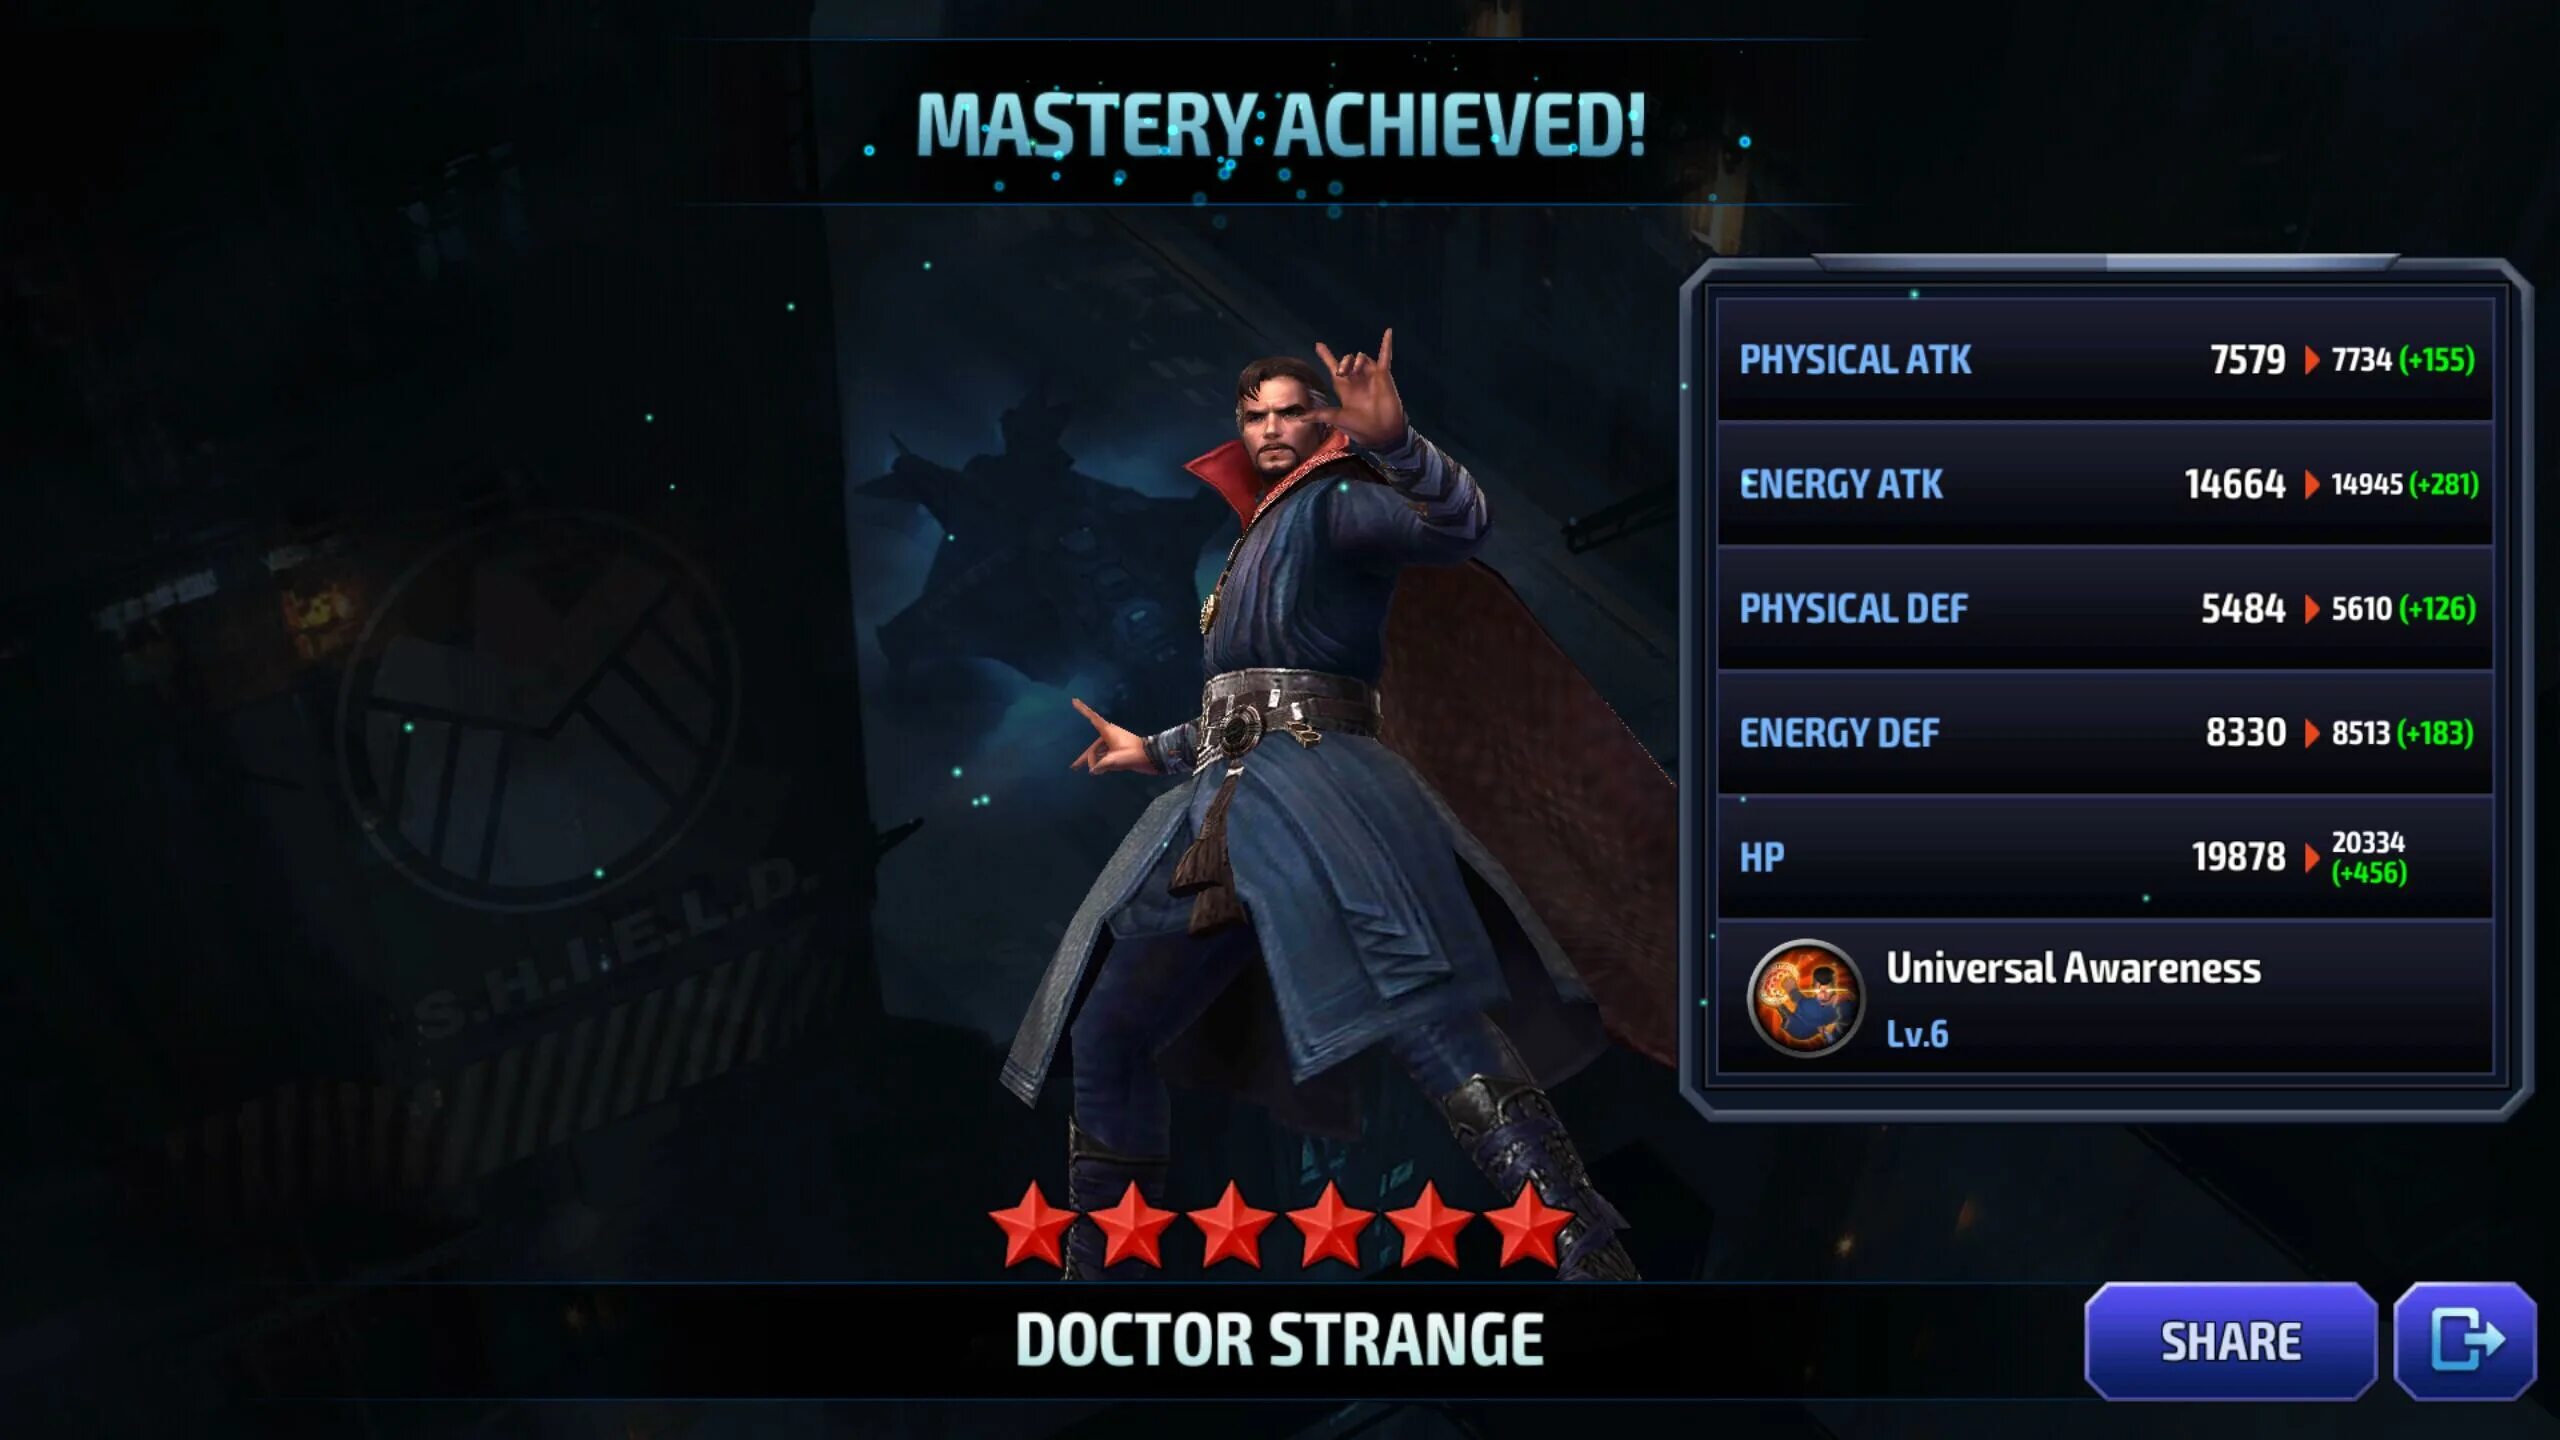Viewport: 2560px width, 1440px height.
Task: Click the exit arrow icon button
Action: pos(2465,1341)
